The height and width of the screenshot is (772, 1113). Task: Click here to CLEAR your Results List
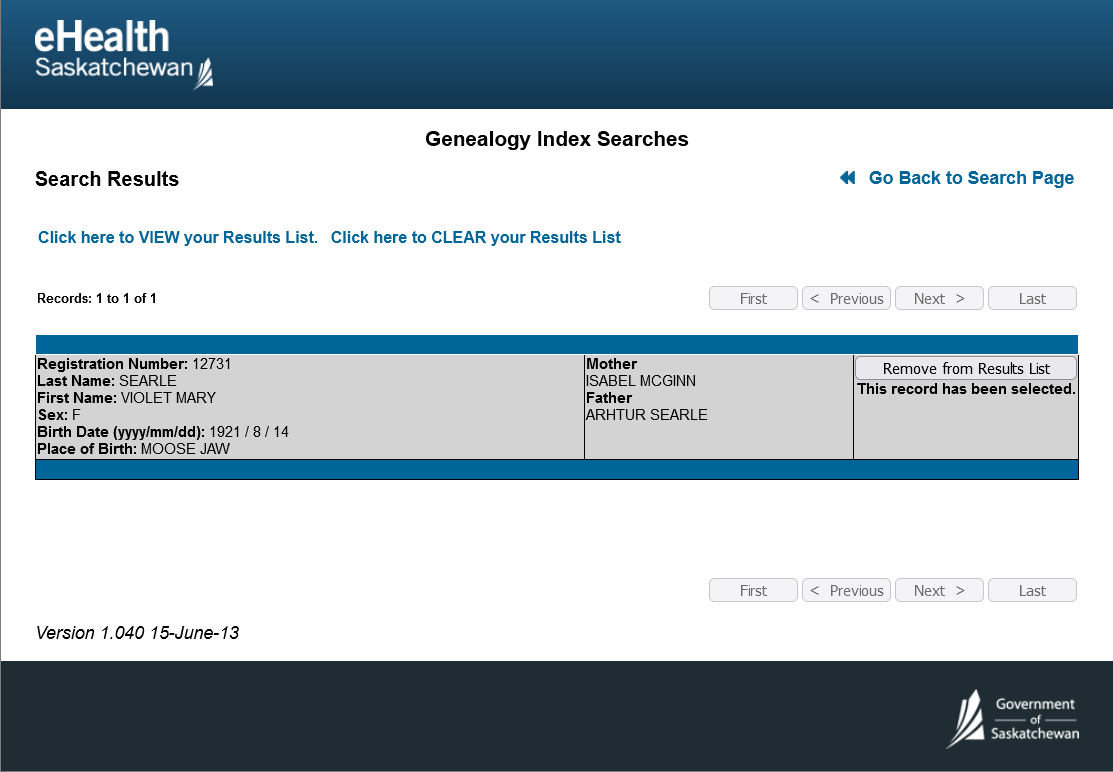(x=476, y=238)
